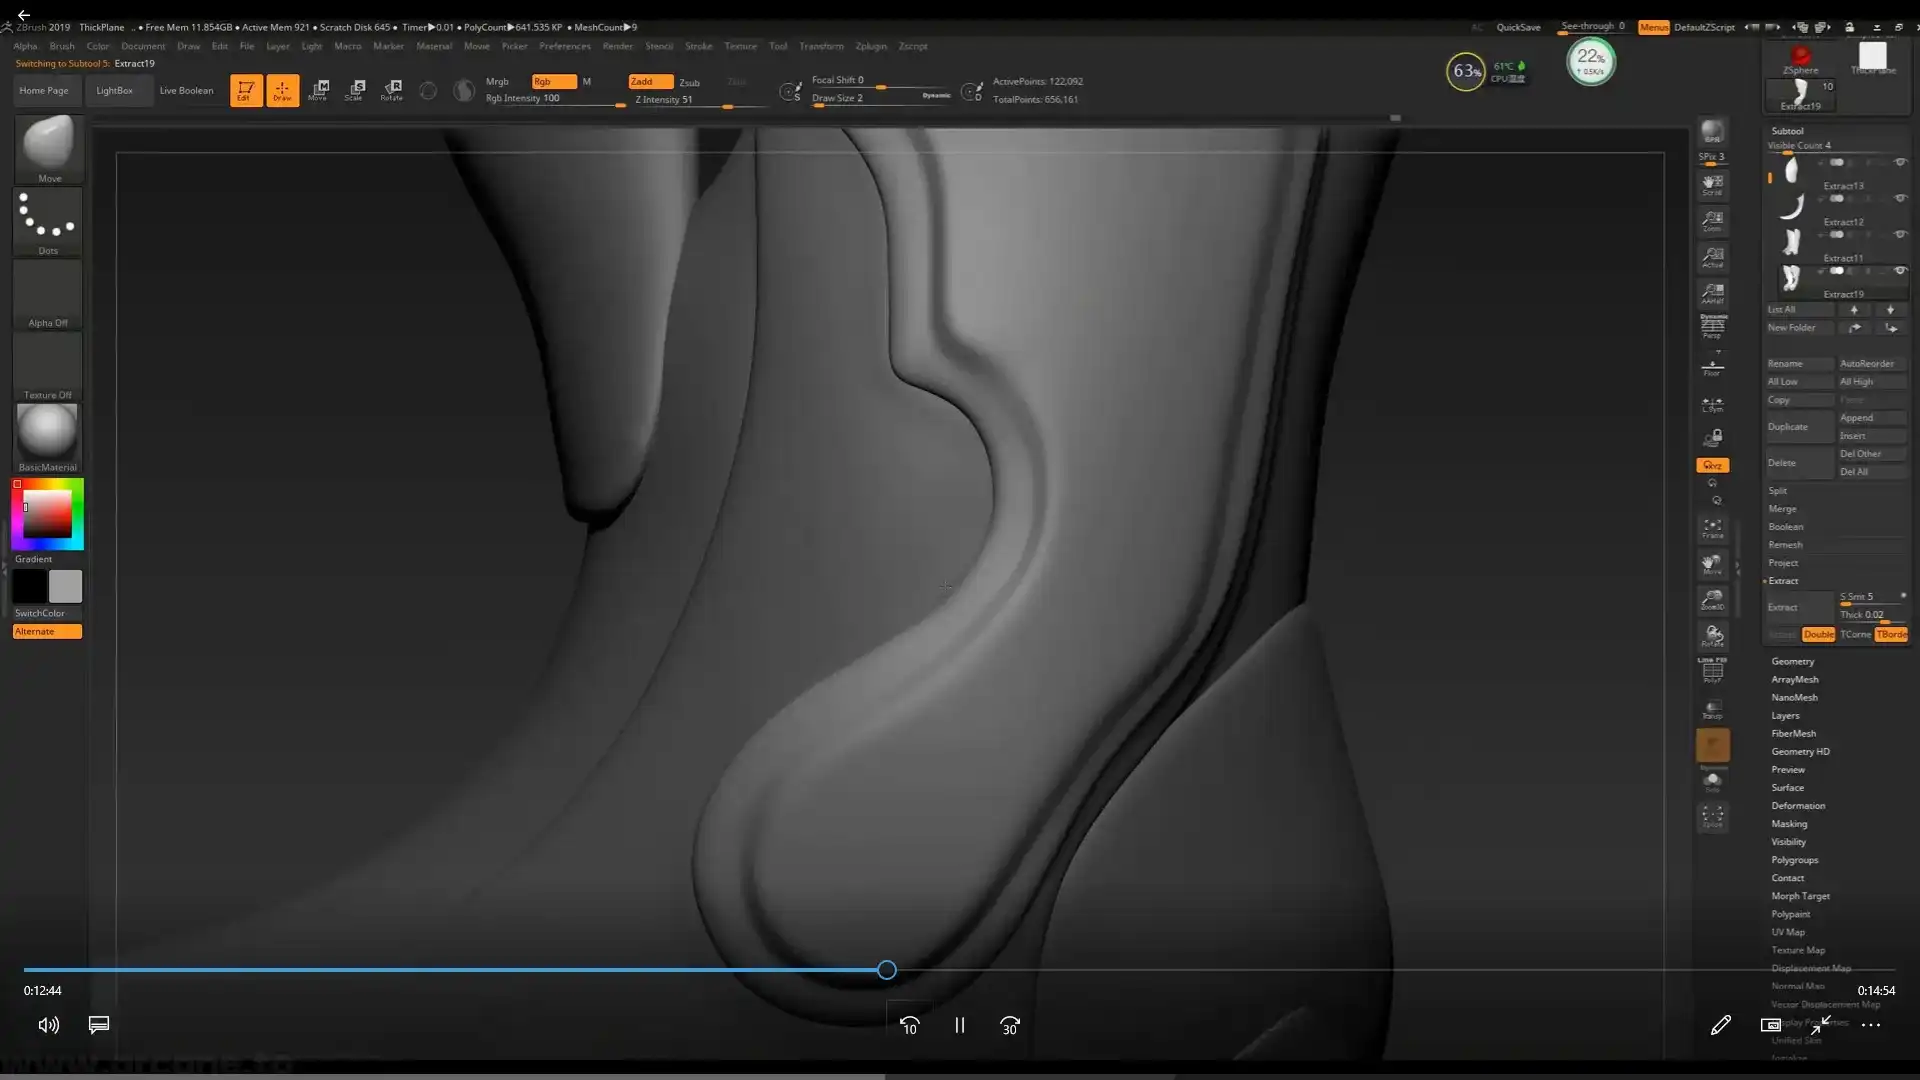Click the BPR render icon
Screen dimensions: 1920x1080
pyautogui.click(x=1712, y=132)
